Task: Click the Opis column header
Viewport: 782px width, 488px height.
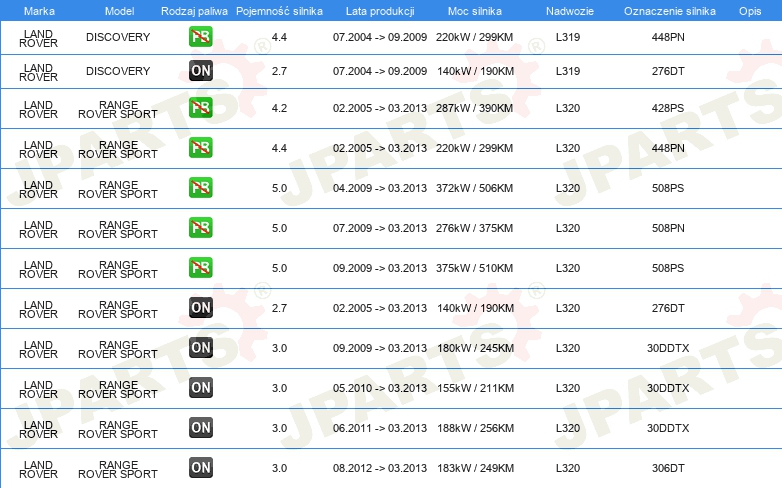Action: click(x=750, y=11)
